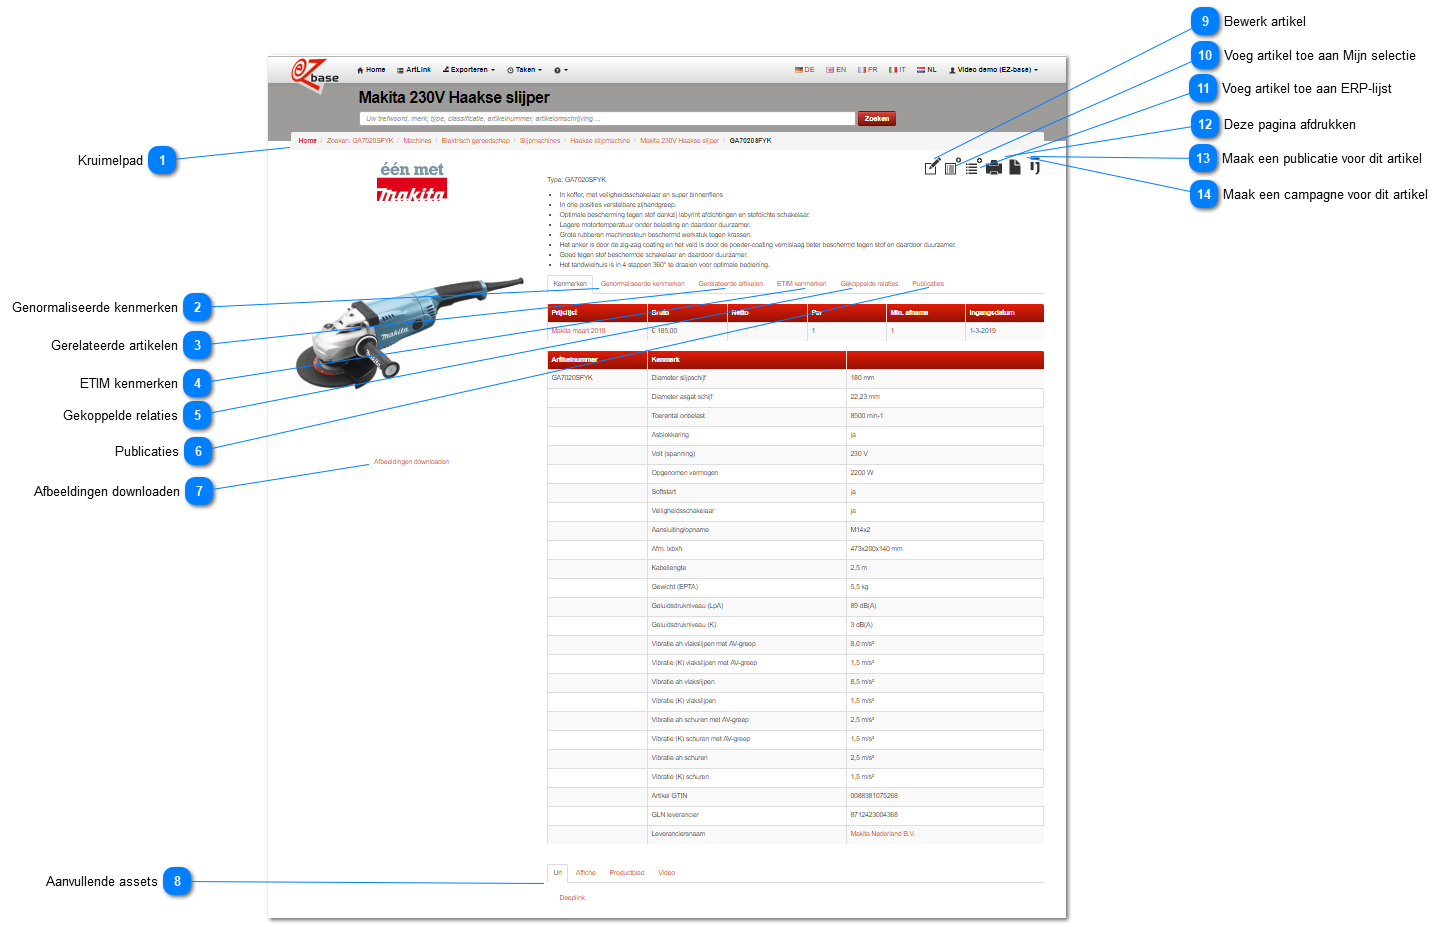Switch to Genormaliseerde kenmerken tab
Image resolution: width=1444 pixels, height=927 pixels.
(642, 284)
